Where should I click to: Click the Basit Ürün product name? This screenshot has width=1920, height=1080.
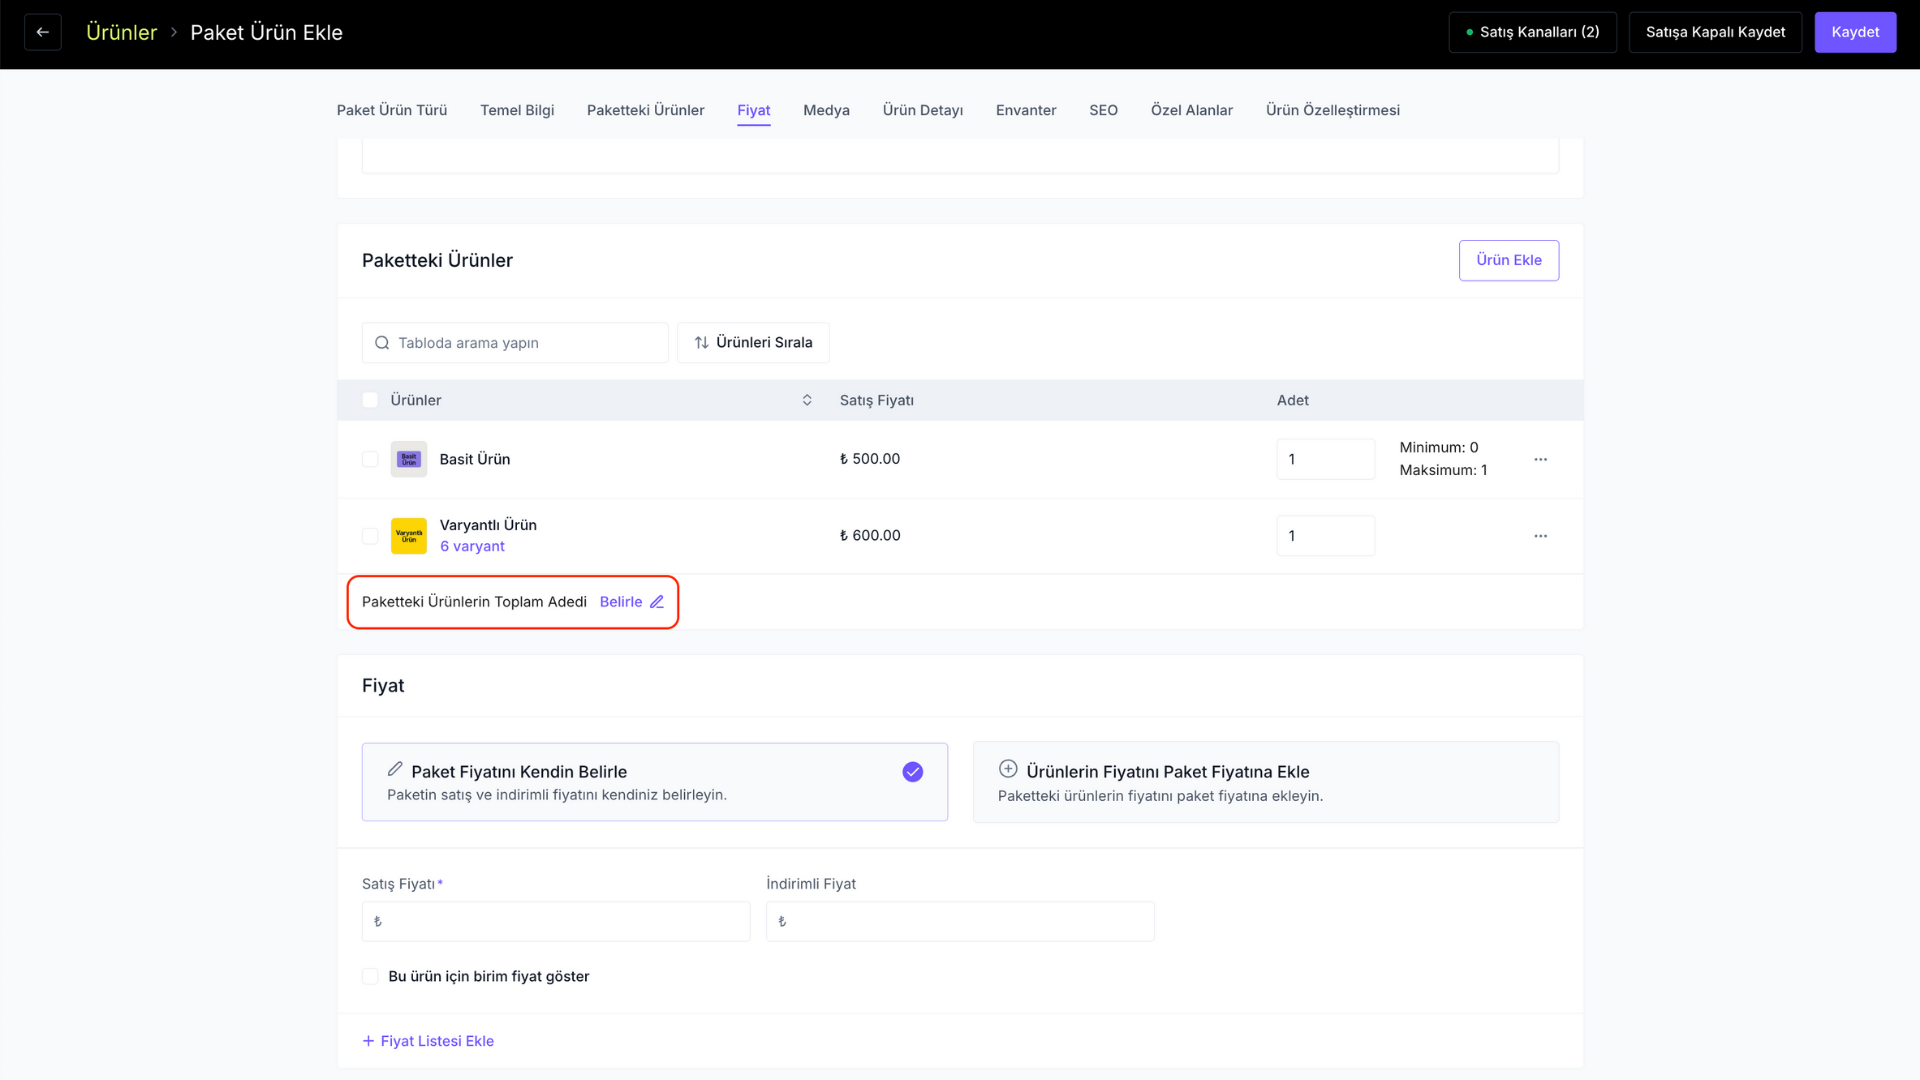pyautogui.click(x=475, y=459)
